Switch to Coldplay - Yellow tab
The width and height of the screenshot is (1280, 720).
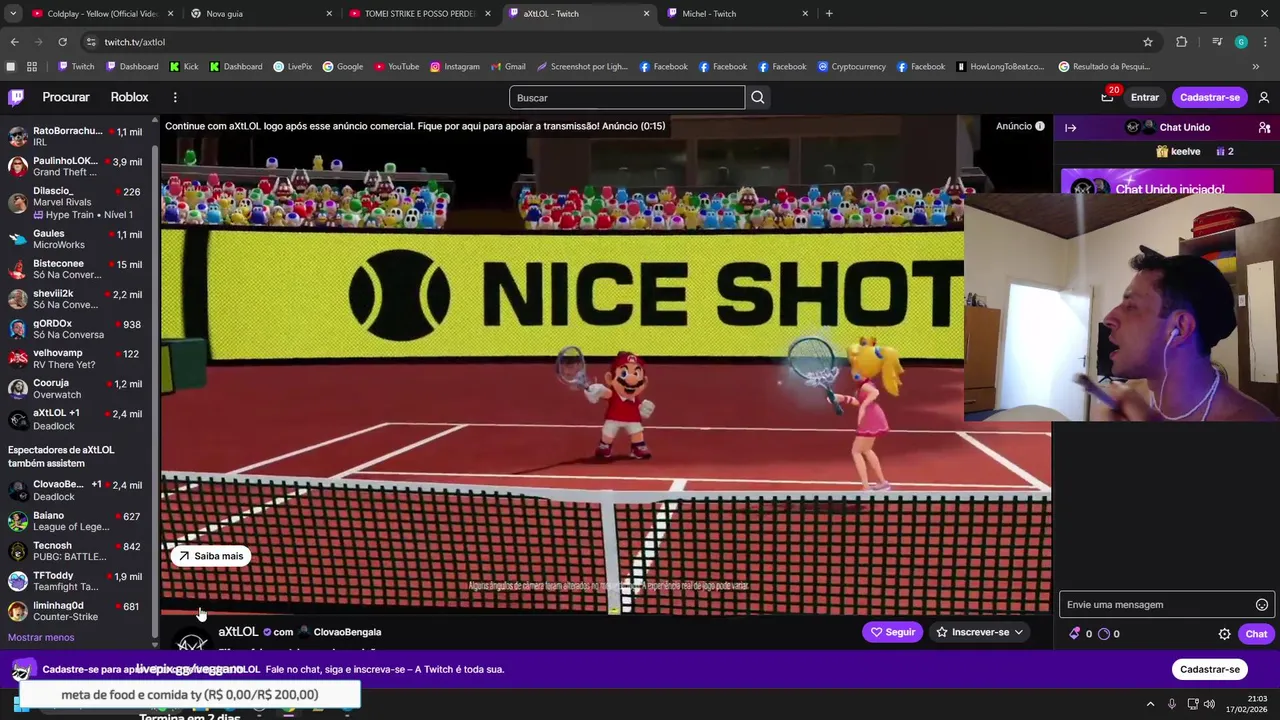pyautogui.click(x=101, y=14)
